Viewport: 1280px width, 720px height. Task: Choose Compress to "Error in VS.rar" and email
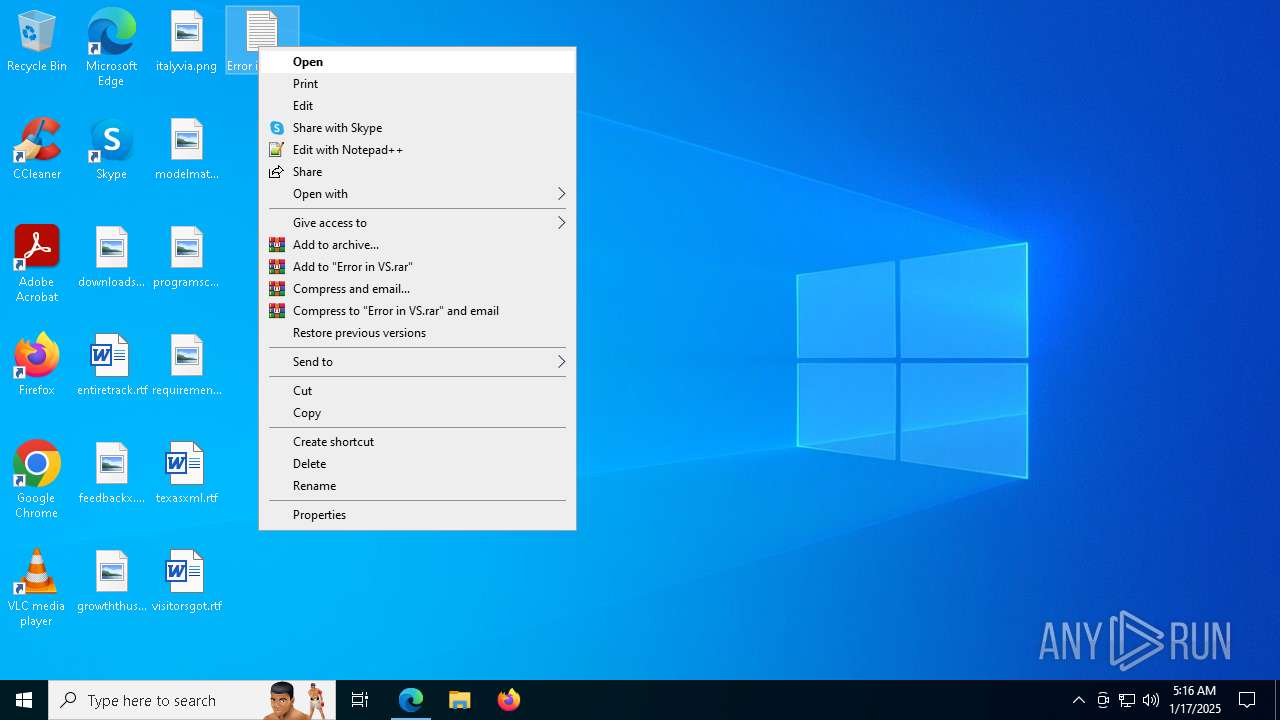(x=417, y=311)
